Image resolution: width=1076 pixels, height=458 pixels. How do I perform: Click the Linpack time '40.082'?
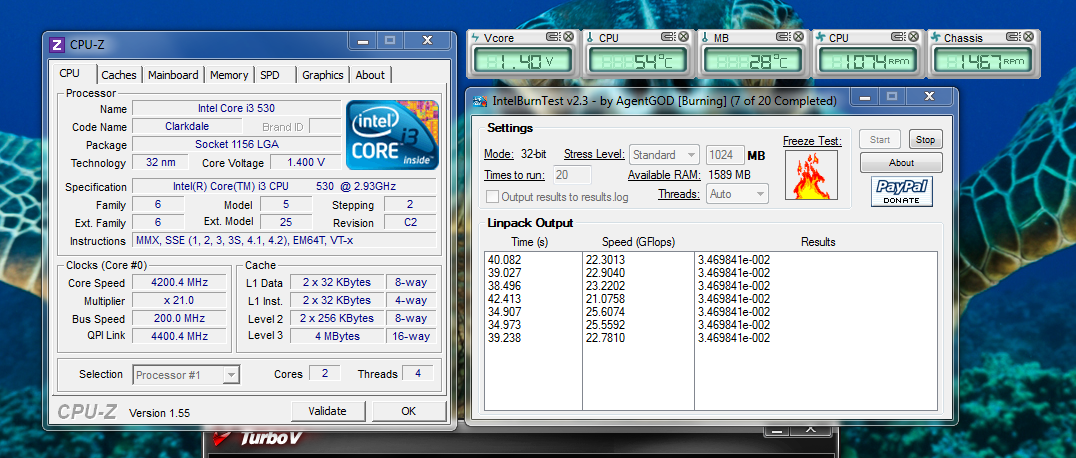pyautogui.click(x=504, y=260)
